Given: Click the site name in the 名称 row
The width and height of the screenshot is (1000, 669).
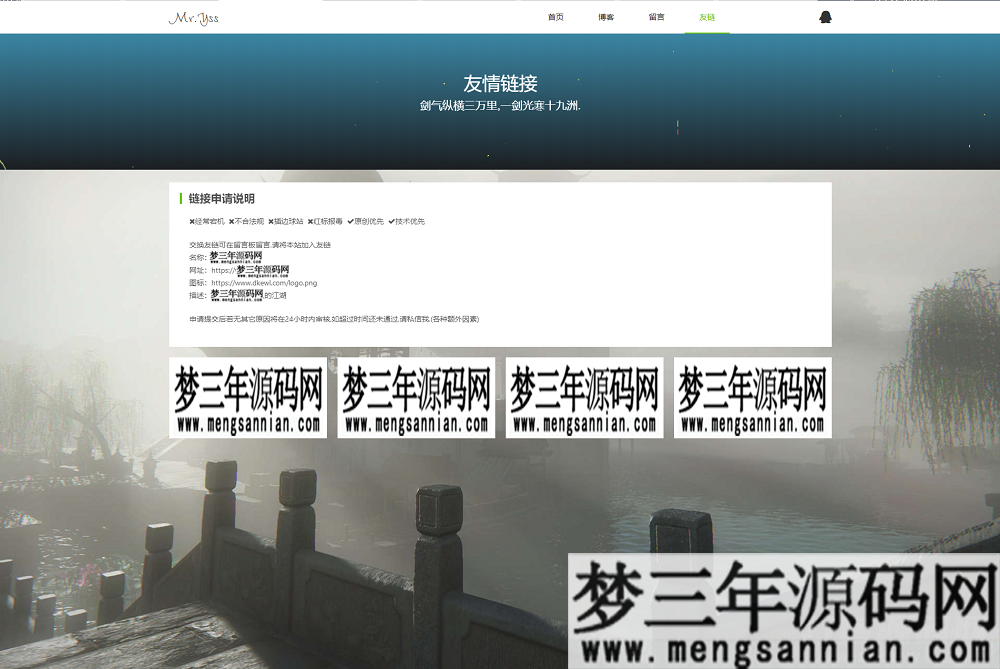Looking at the screenshot, I should (235, 256).
